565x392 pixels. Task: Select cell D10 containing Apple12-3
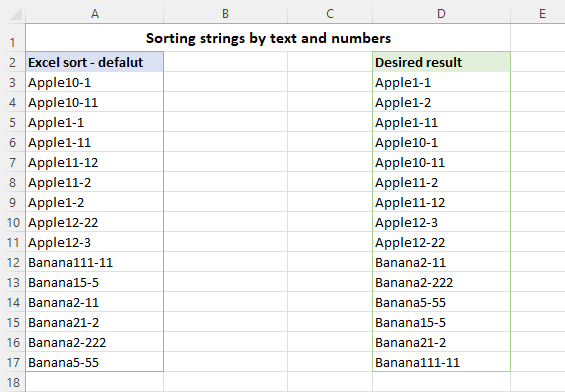tap(441, 222)
